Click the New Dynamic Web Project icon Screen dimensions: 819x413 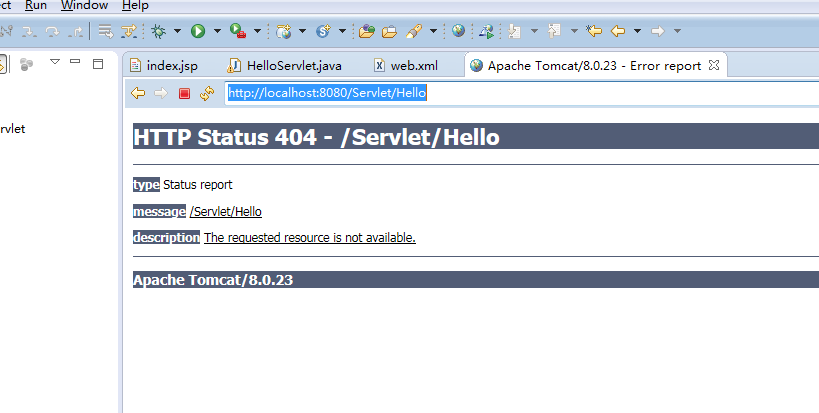pyautogui.click(x=284, y=31)
